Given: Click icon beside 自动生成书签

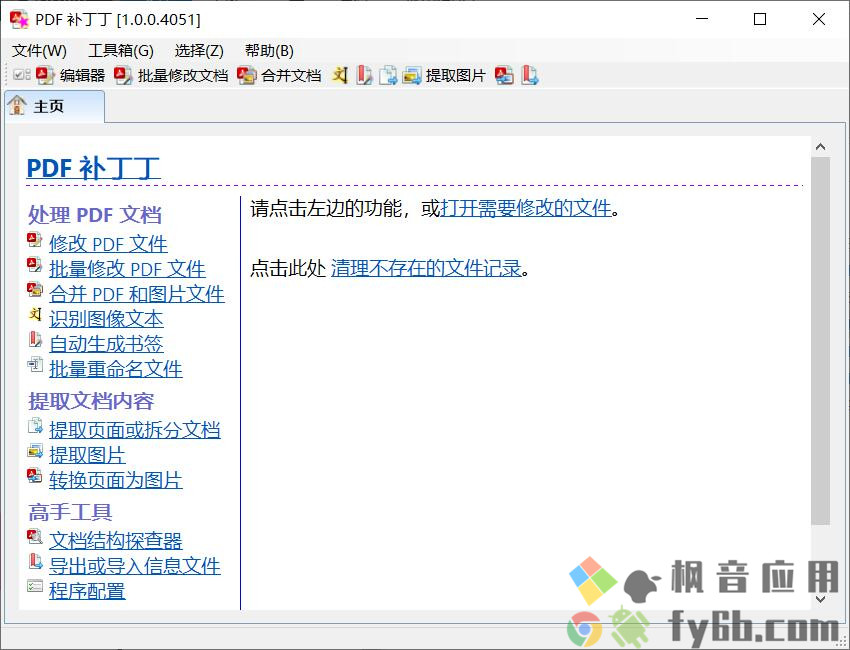Looking at the screenshot, I should (x=35, y=339).
